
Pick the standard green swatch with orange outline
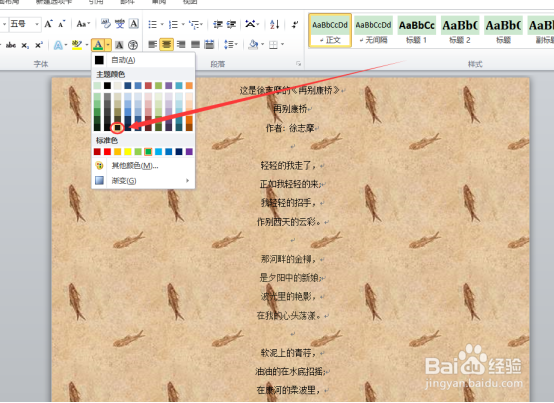pos(148,152)
